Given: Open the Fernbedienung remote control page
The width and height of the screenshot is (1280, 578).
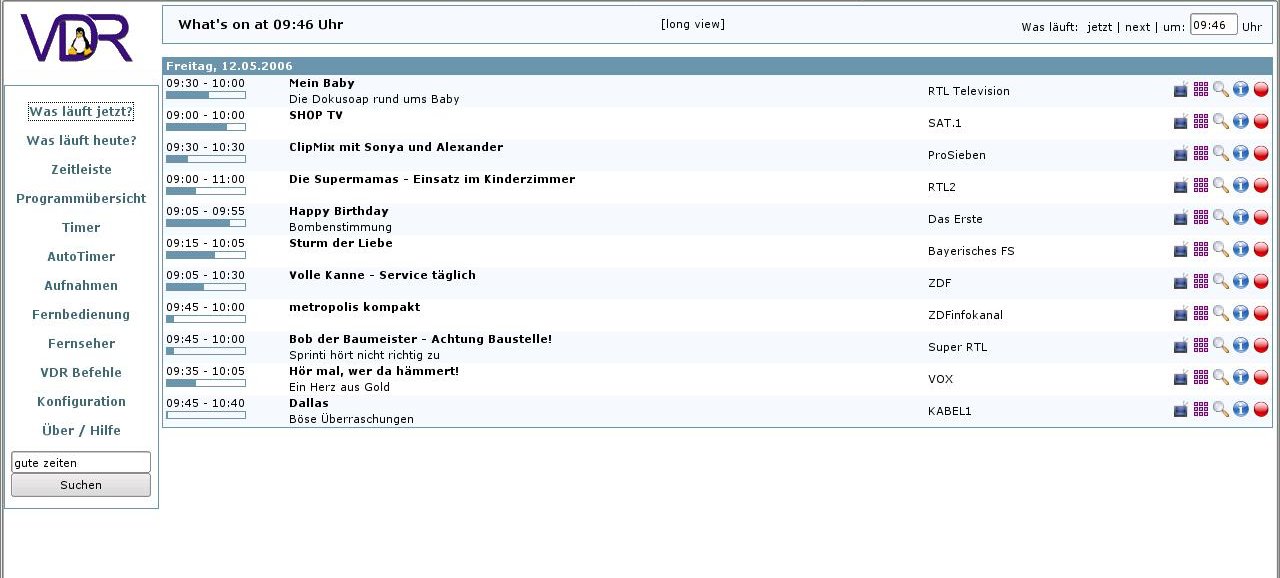Looking at the screenshot, I should pos(81,314).
